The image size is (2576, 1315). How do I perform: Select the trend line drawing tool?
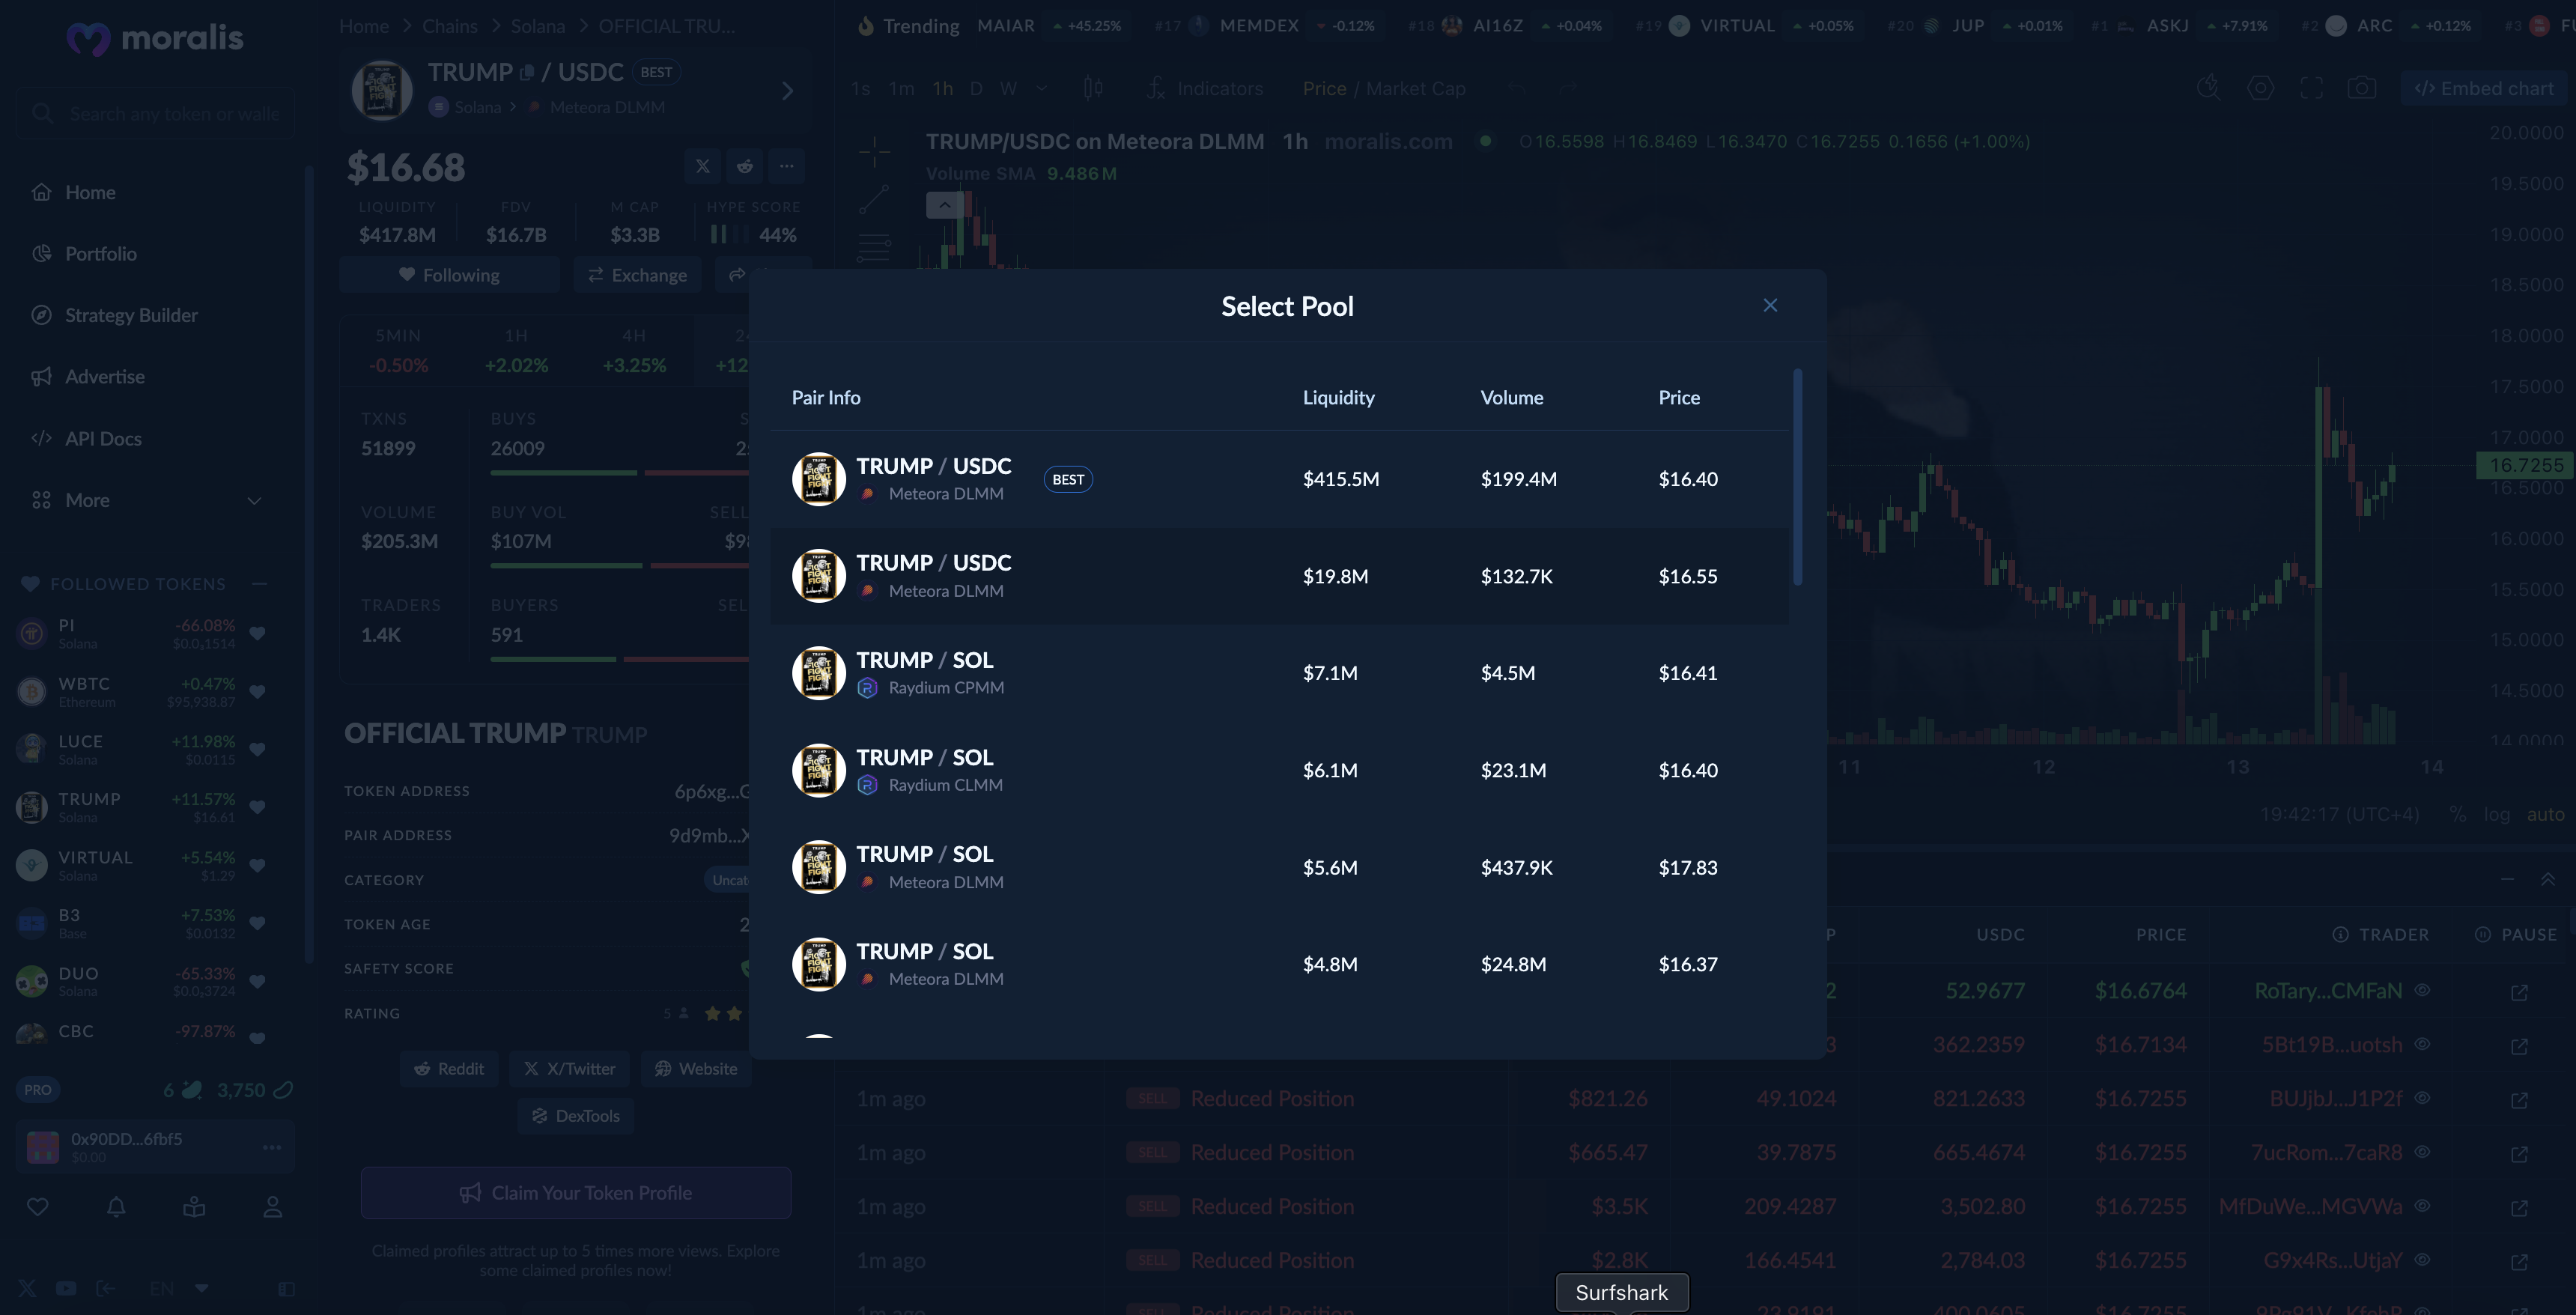(874, 199)
